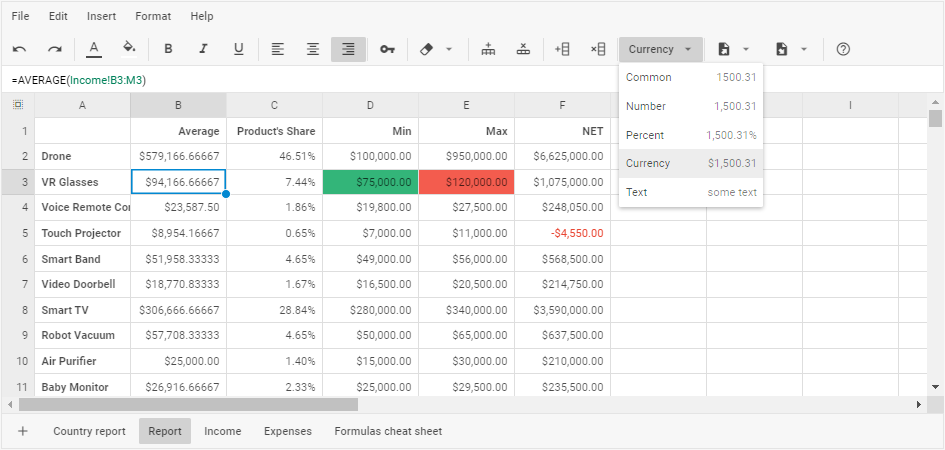Click the lock cell key icon
The image size is (945, 450).
click(x=387, y=49)
